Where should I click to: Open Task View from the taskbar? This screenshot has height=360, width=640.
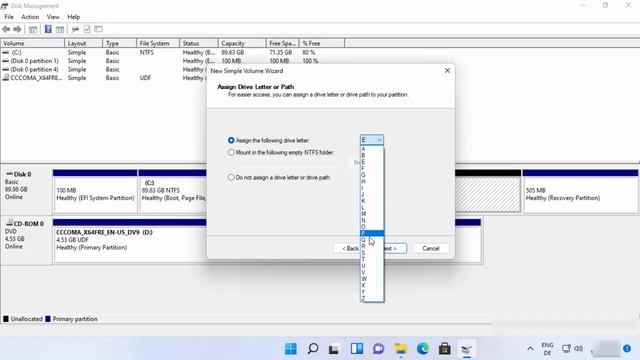(x=334, y=349)
